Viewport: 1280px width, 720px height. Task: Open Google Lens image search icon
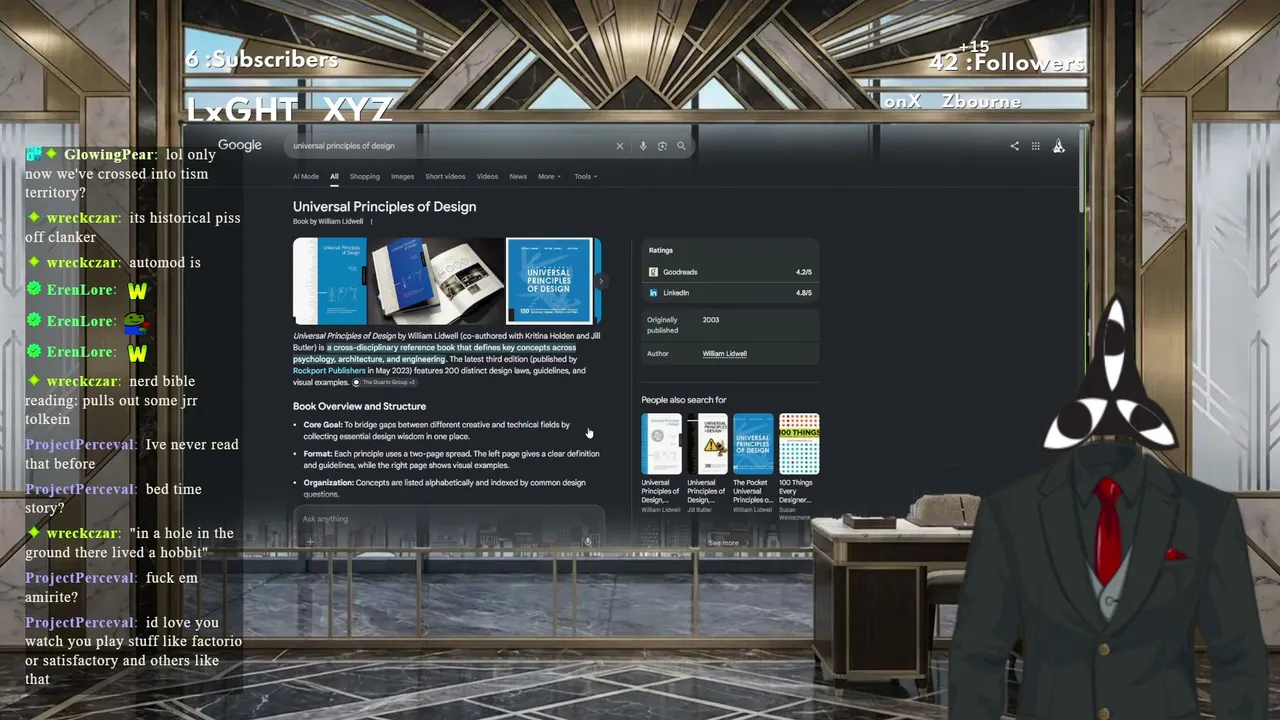pos(662,146)
